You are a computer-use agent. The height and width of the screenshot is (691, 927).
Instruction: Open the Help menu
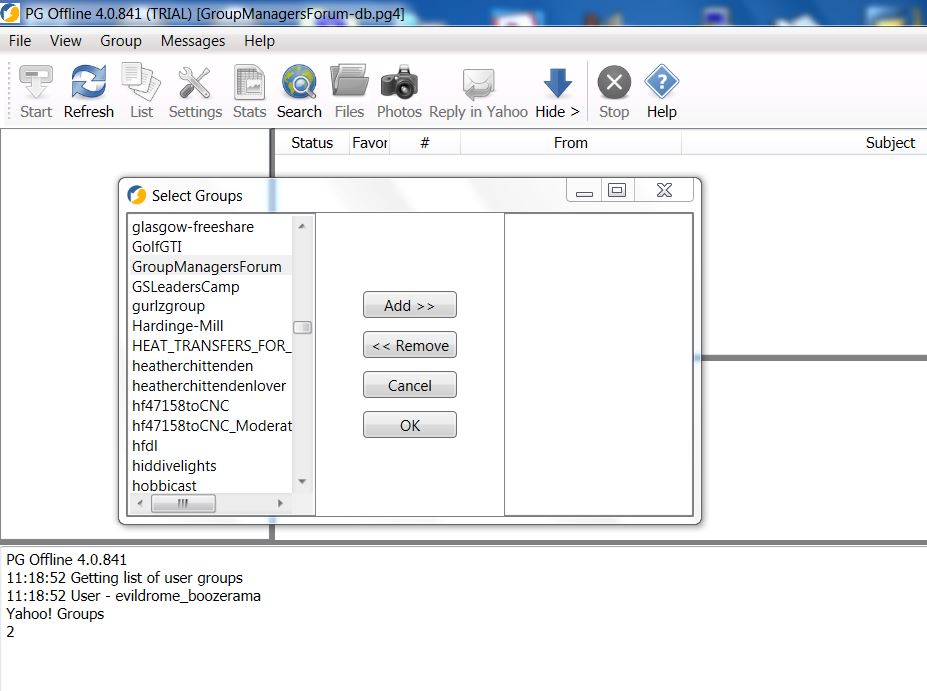260,41
